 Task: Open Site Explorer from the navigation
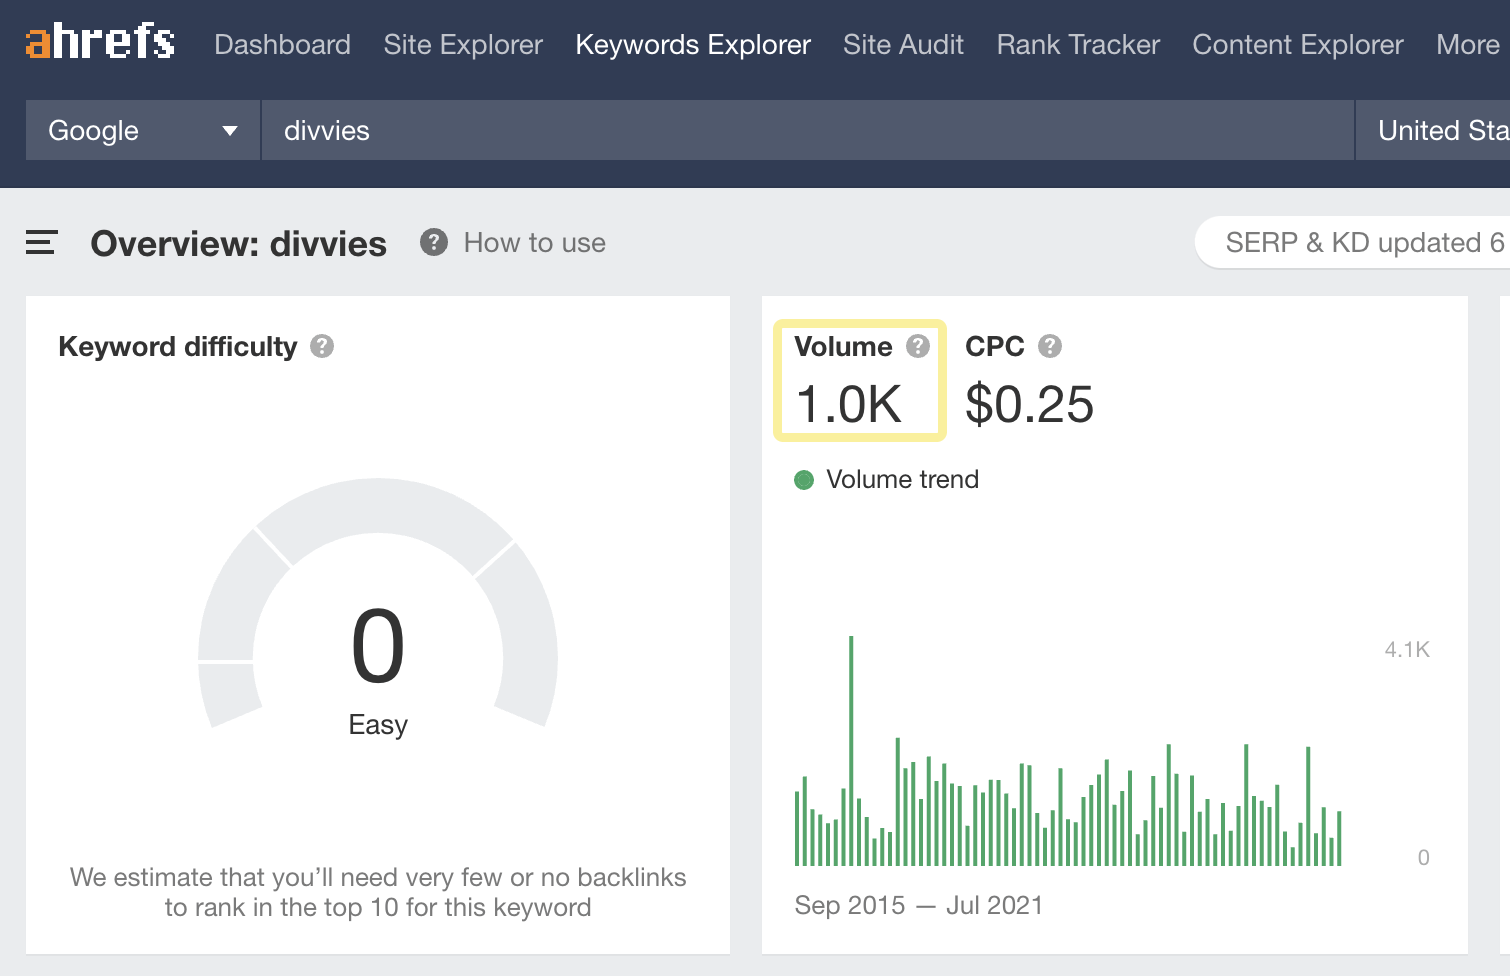pyautogui.click(x=463, y=45)
